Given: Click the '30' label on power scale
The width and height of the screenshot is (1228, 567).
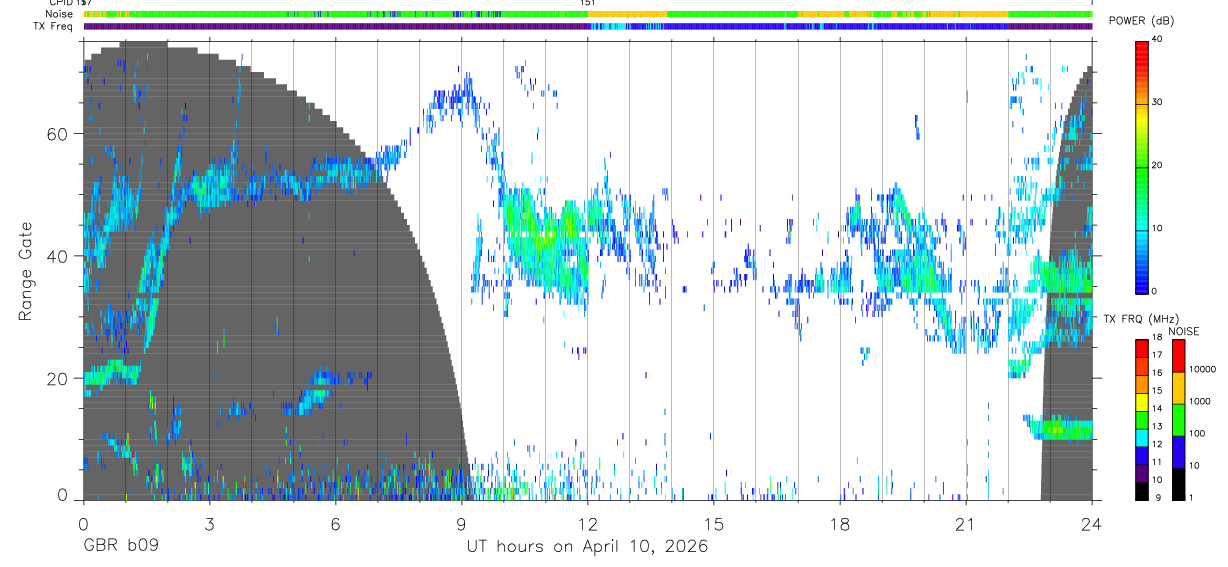Looking at the screenshot, I should pyautogui.click(x=1158, y=103).
